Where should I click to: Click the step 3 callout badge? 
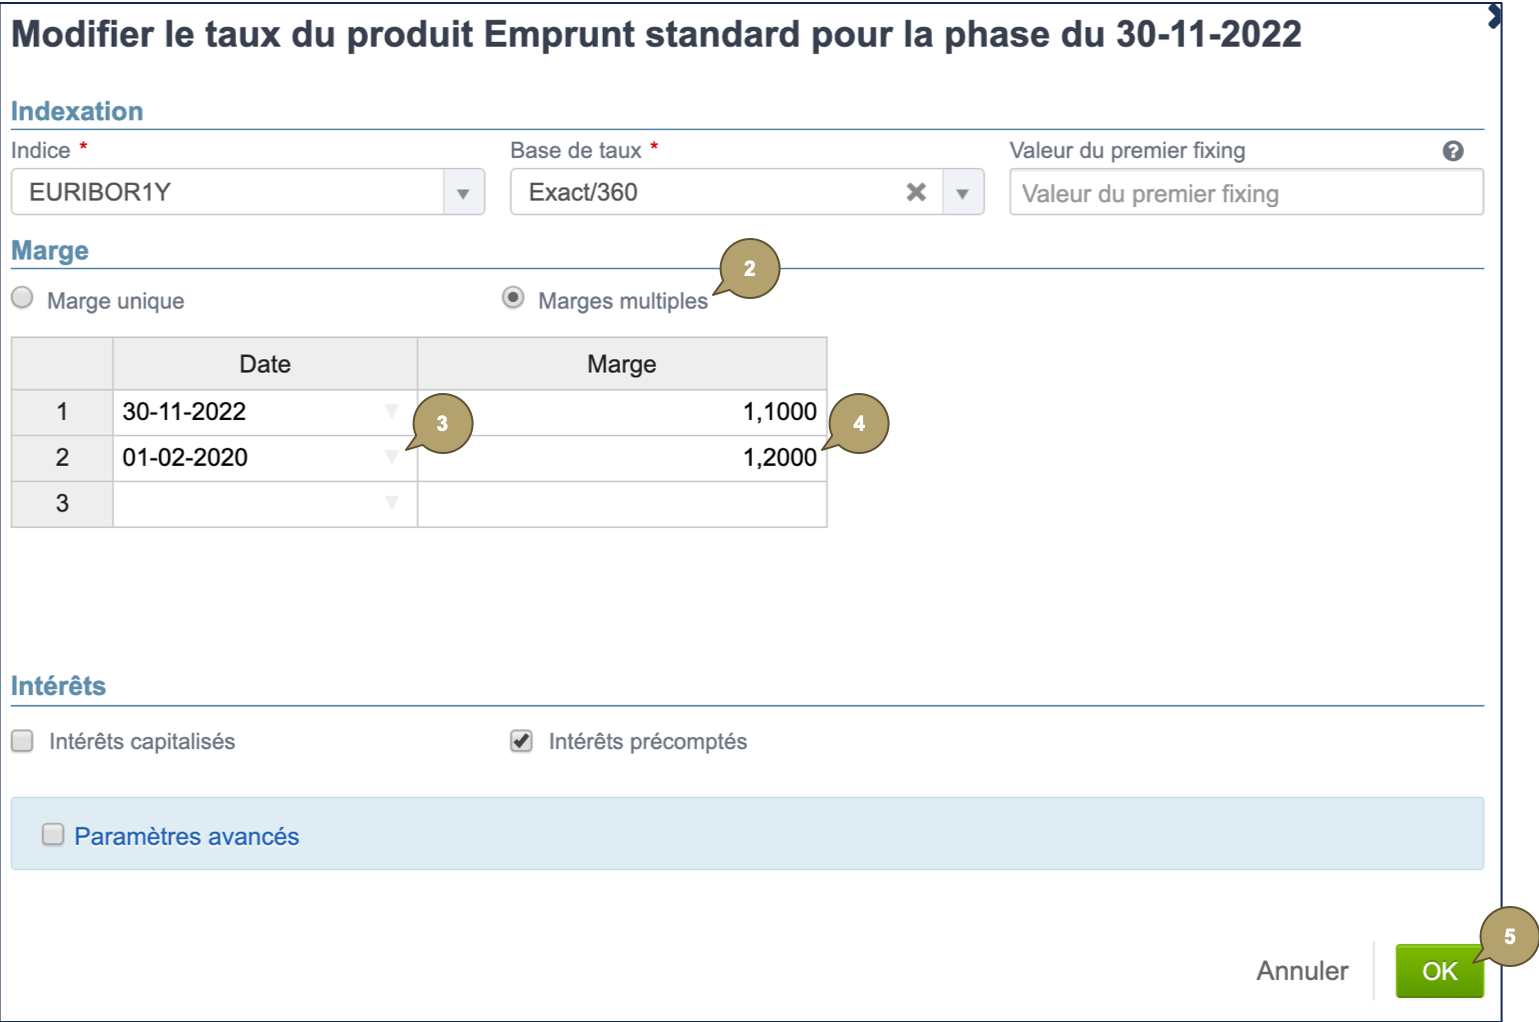pos(442,423)
